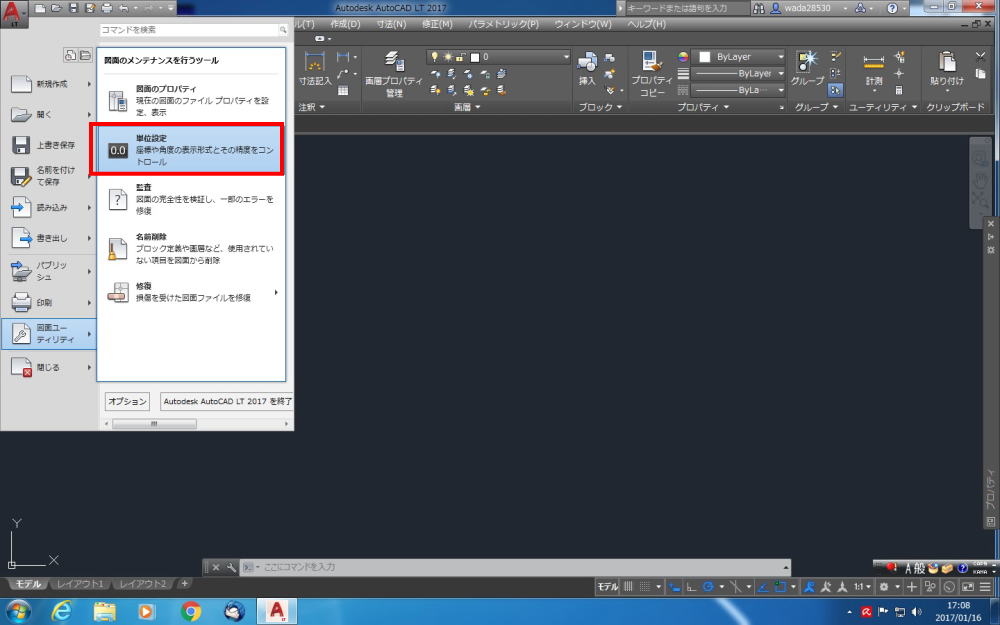Click 印刷 in application menu
Viewport: 1000px width, 625px height.
tap(48, 302)
